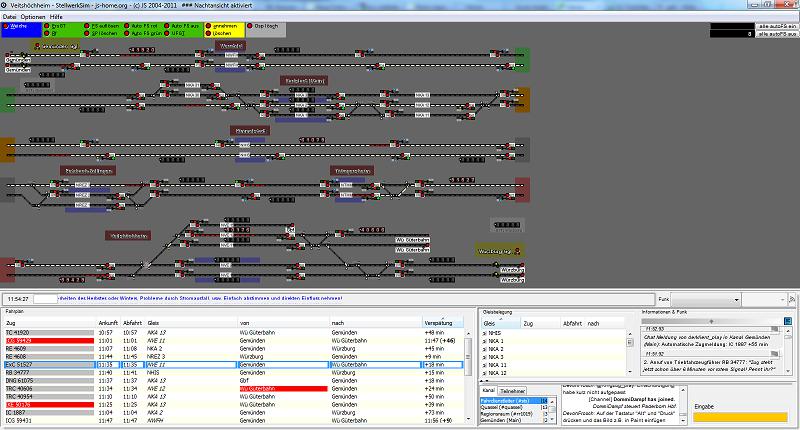Select the 'Auto FS aus' mode
The height and width of the screenshot is (430, 800).
[x=182, y=26]
